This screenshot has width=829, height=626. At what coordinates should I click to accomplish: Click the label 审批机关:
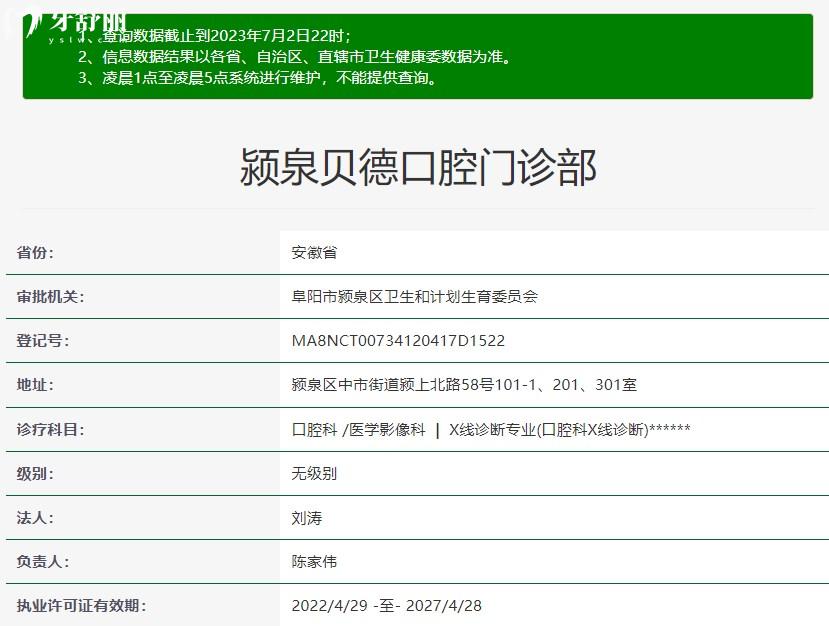[50, 297]
